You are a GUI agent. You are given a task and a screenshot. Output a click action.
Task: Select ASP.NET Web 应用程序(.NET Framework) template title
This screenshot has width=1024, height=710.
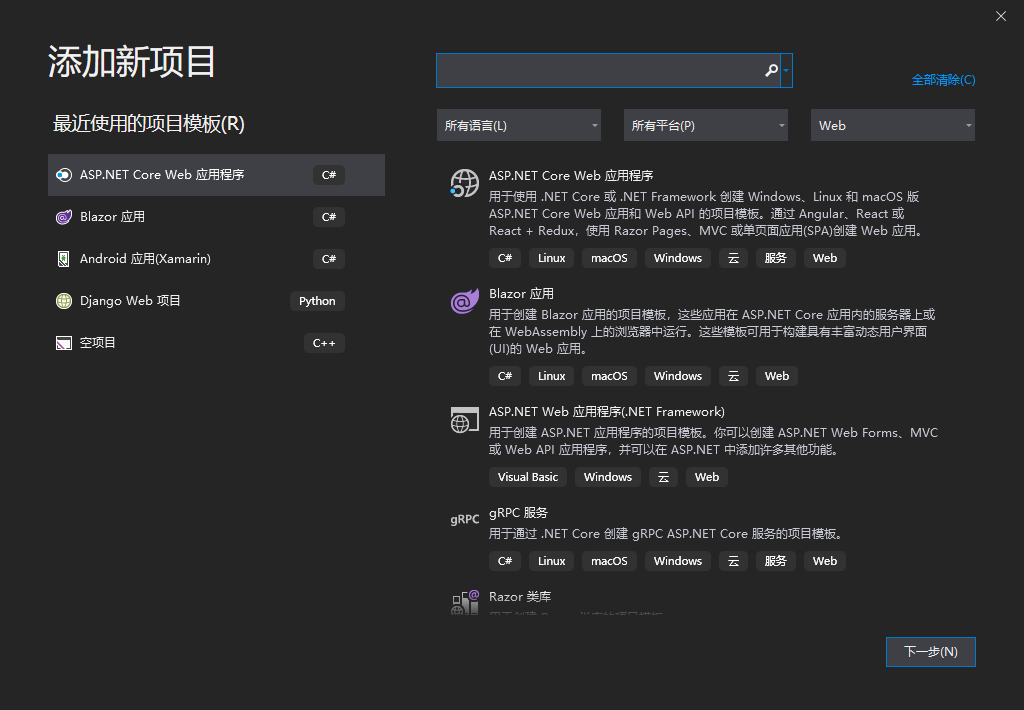tap(607, 411)
